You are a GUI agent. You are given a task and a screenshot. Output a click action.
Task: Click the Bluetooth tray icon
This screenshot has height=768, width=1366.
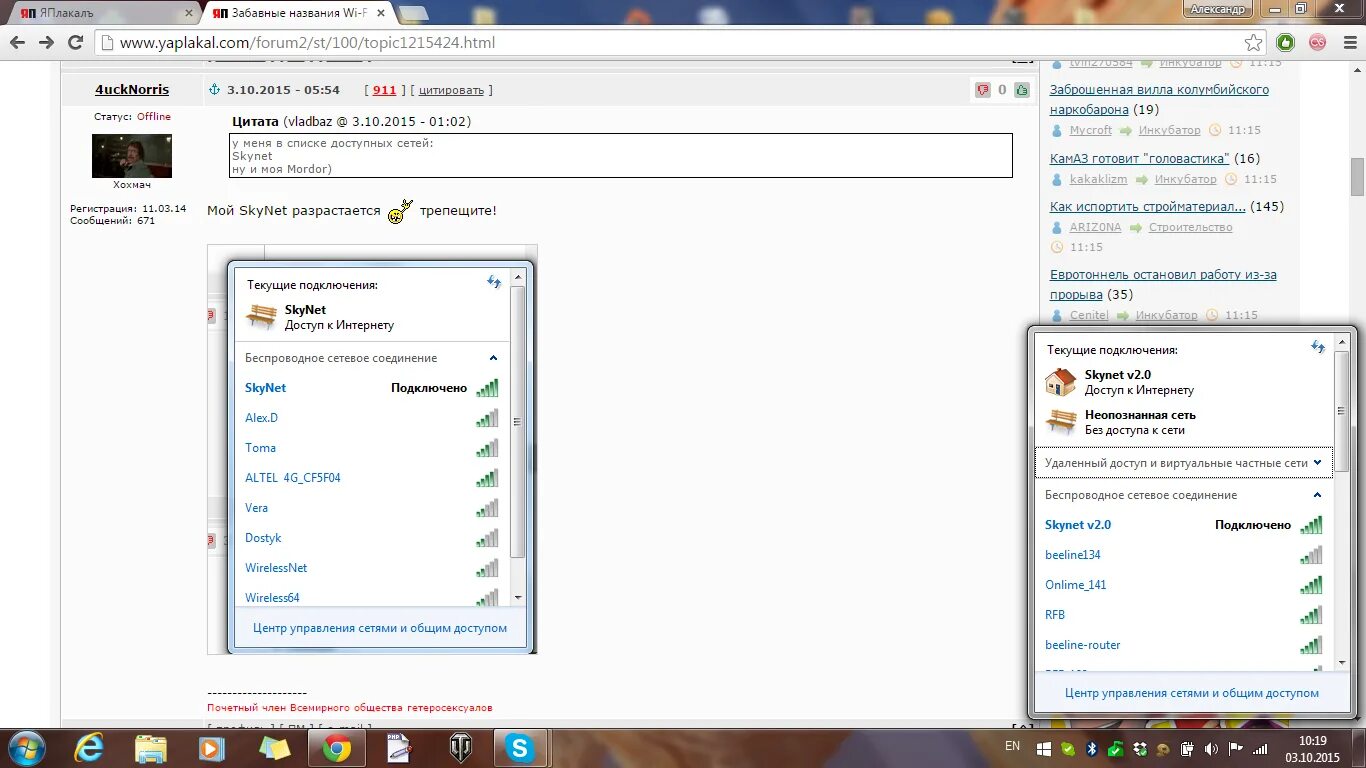click(x=1092, y=748)
